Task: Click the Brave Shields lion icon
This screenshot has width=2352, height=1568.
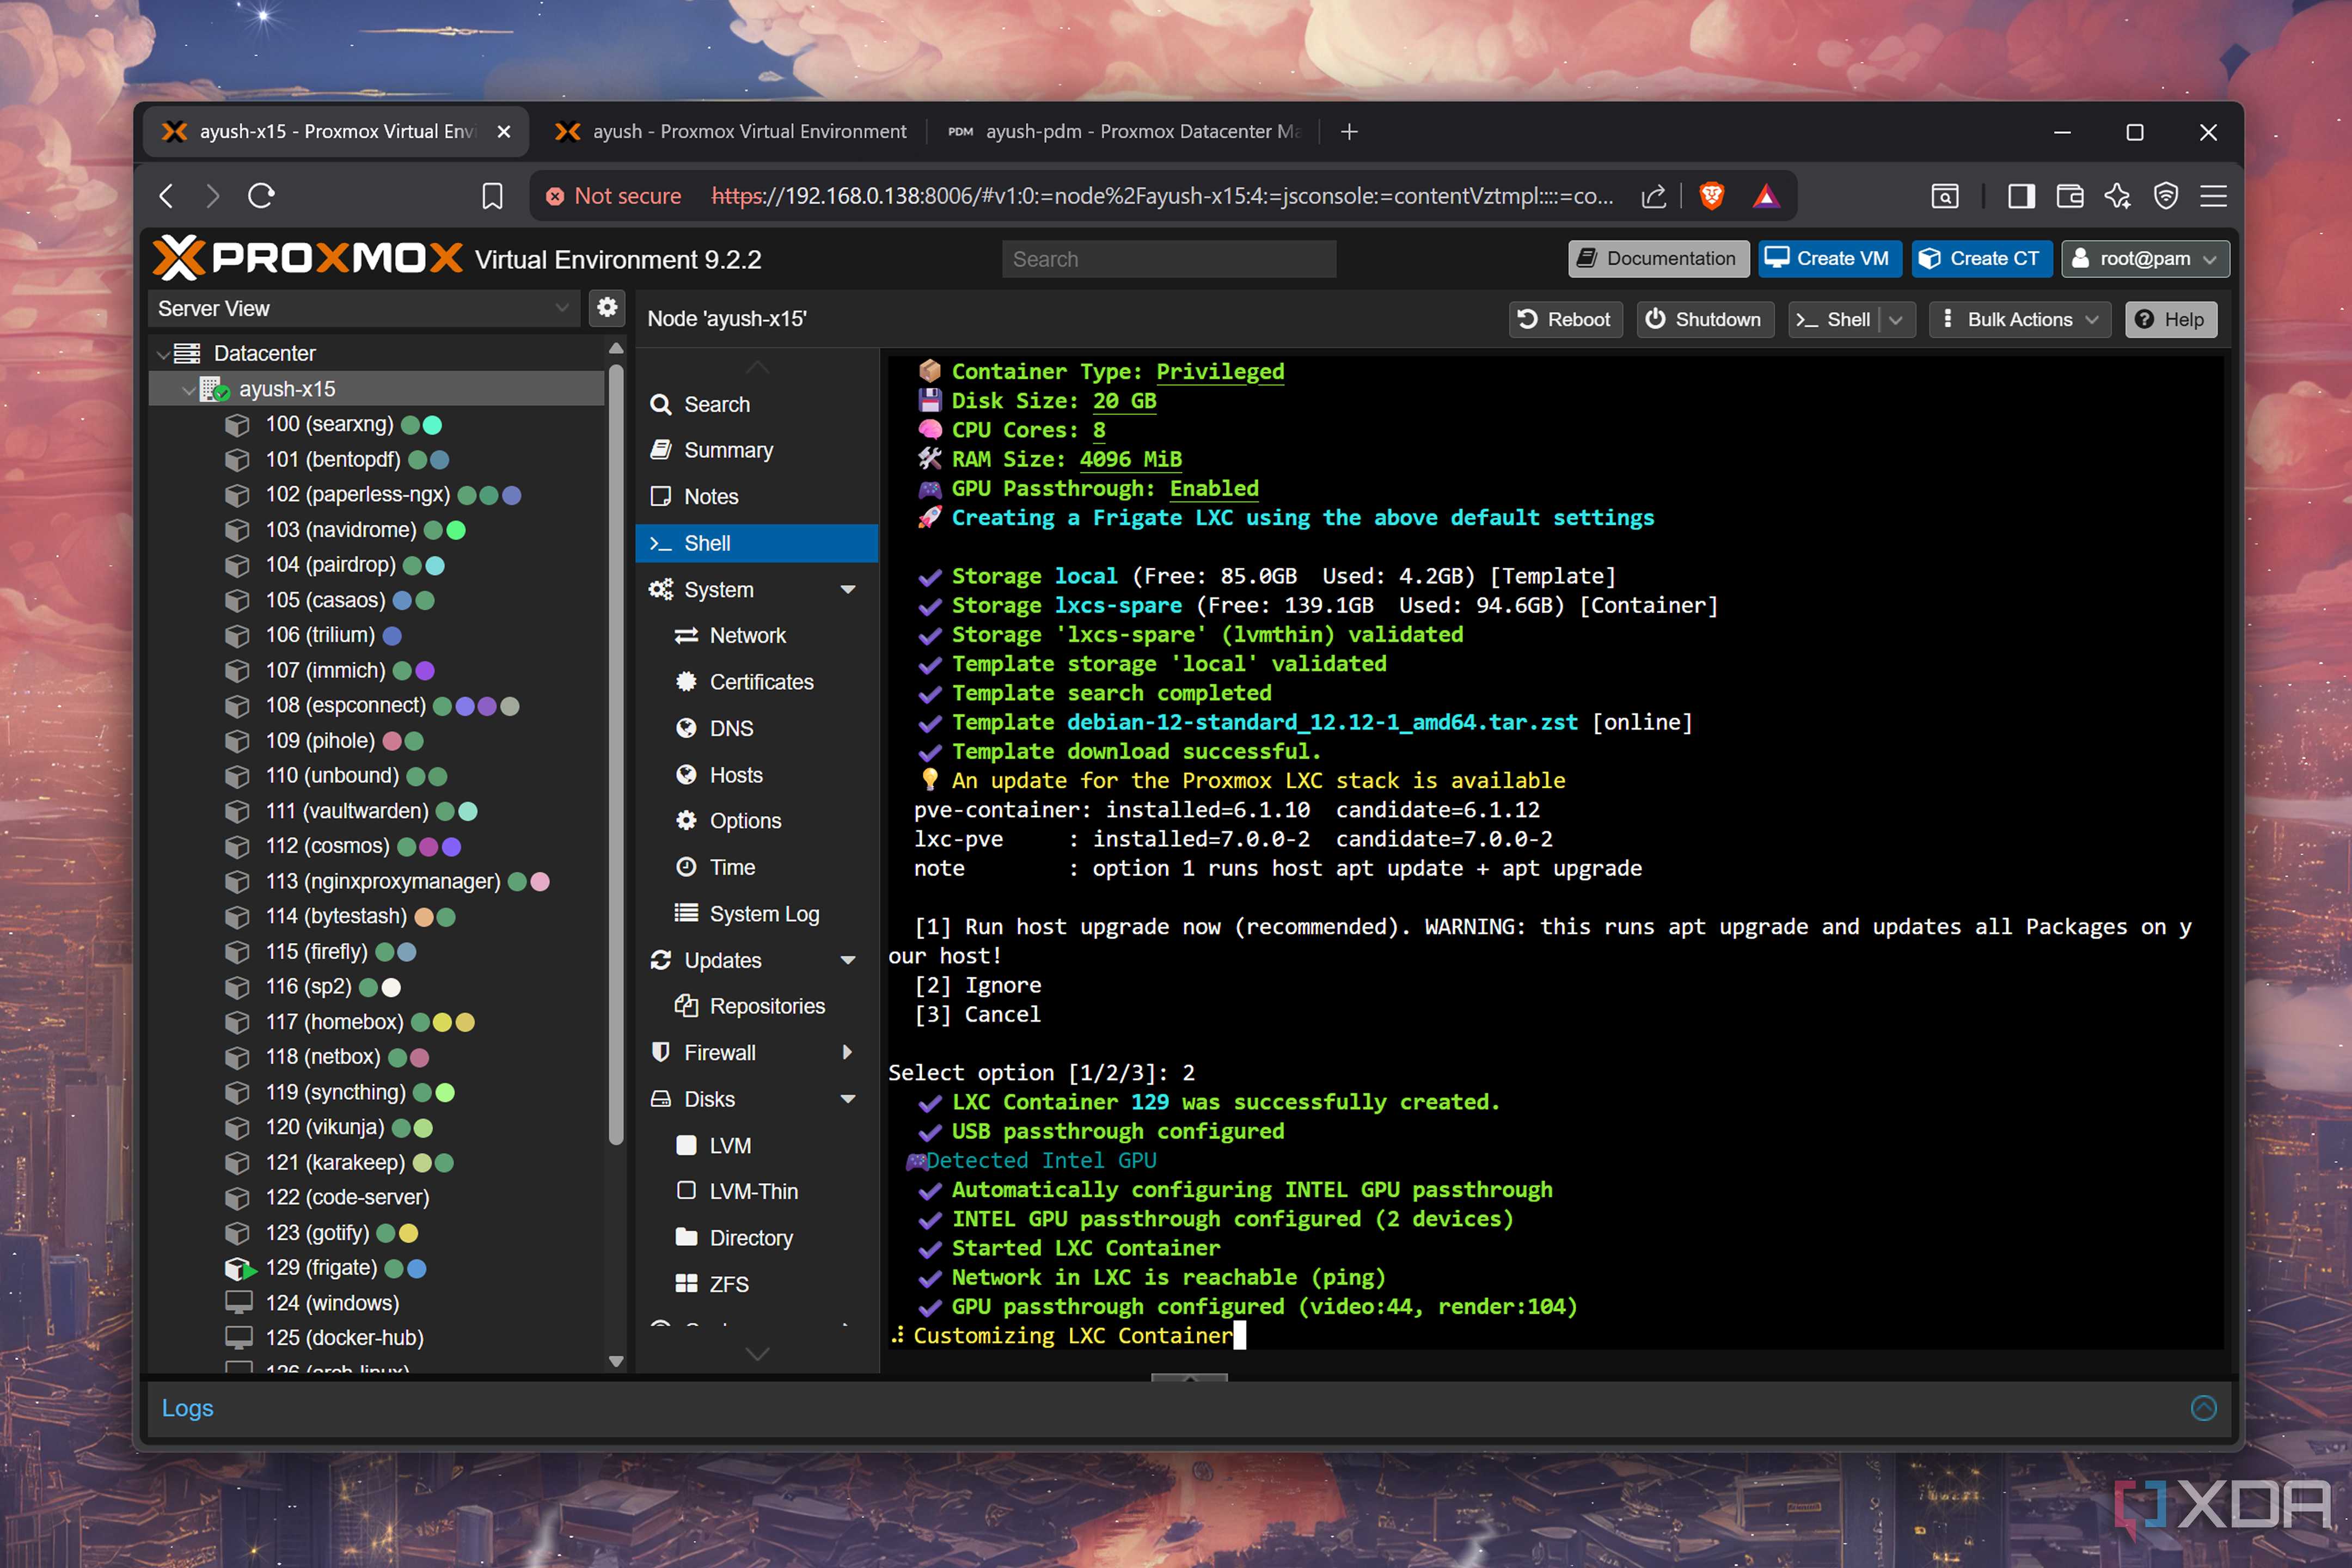Action: point(1711,196)
